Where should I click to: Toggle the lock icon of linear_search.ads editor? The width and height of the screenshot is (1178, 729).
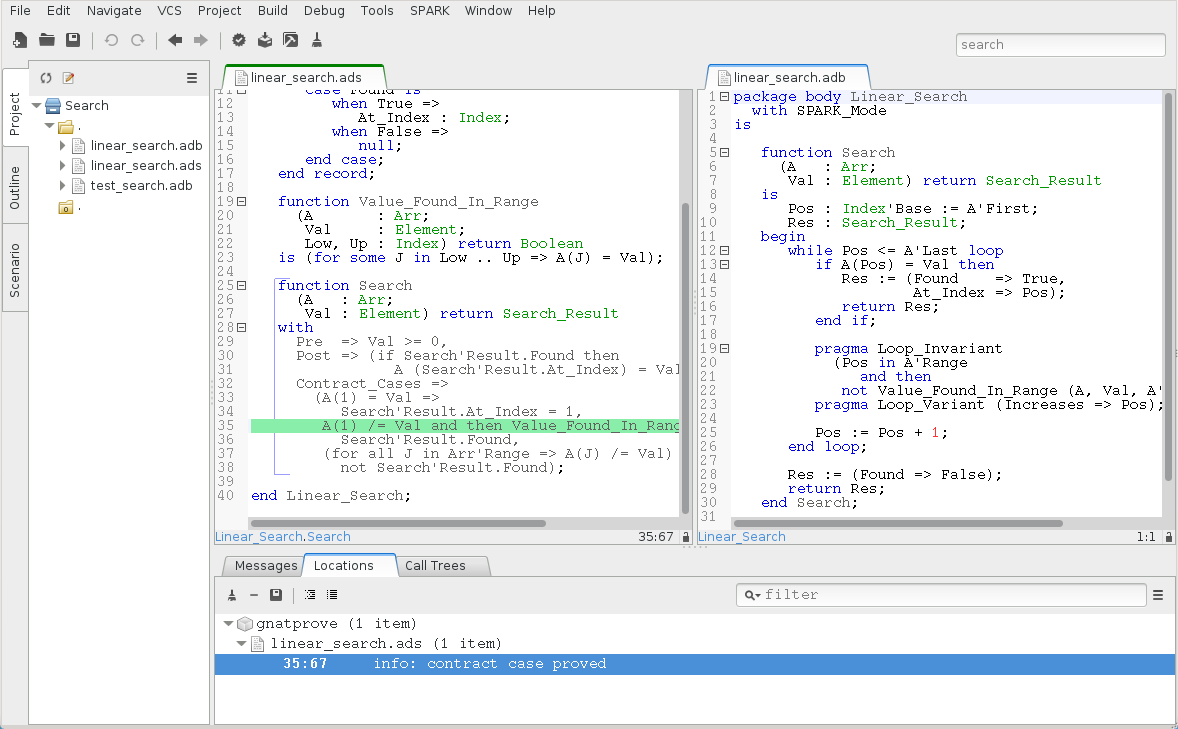686,537
